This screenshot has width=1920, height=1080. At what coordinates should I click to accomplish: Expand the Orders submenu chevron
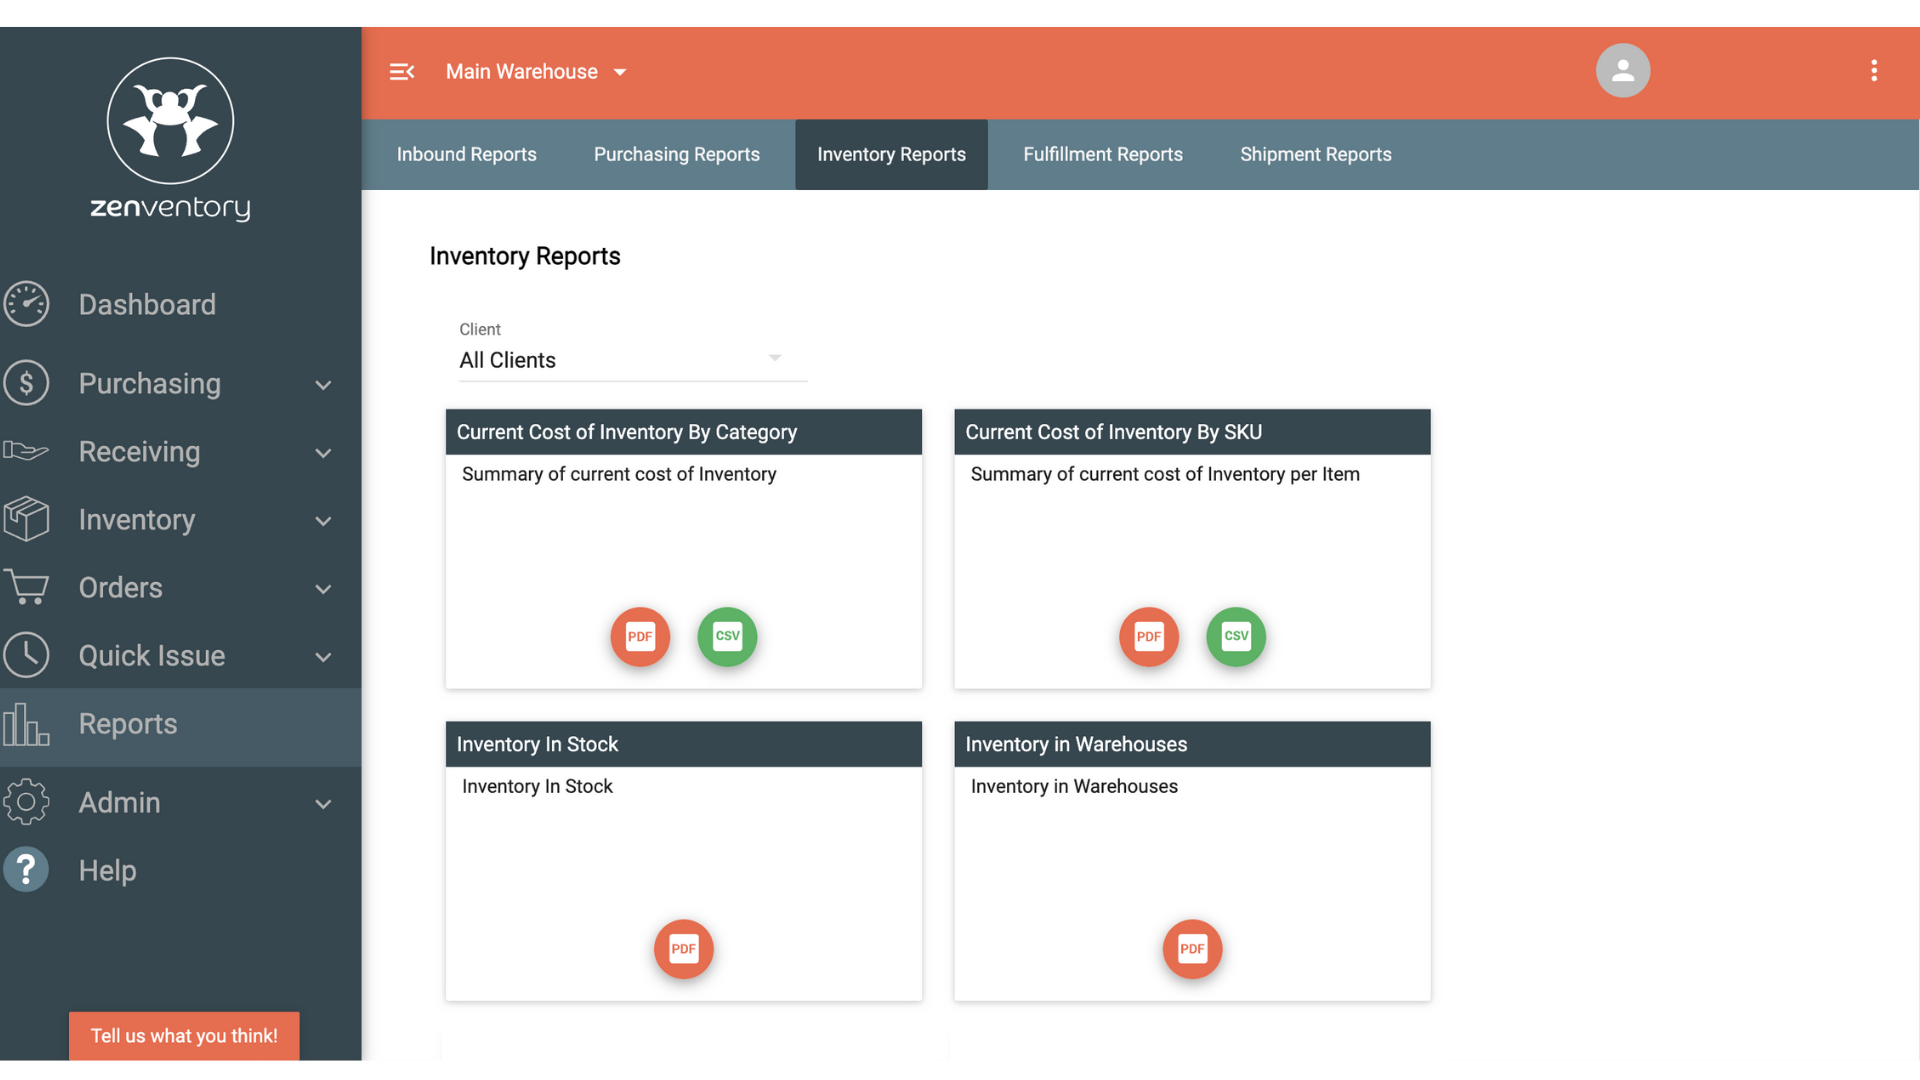(x=323, y=589)
